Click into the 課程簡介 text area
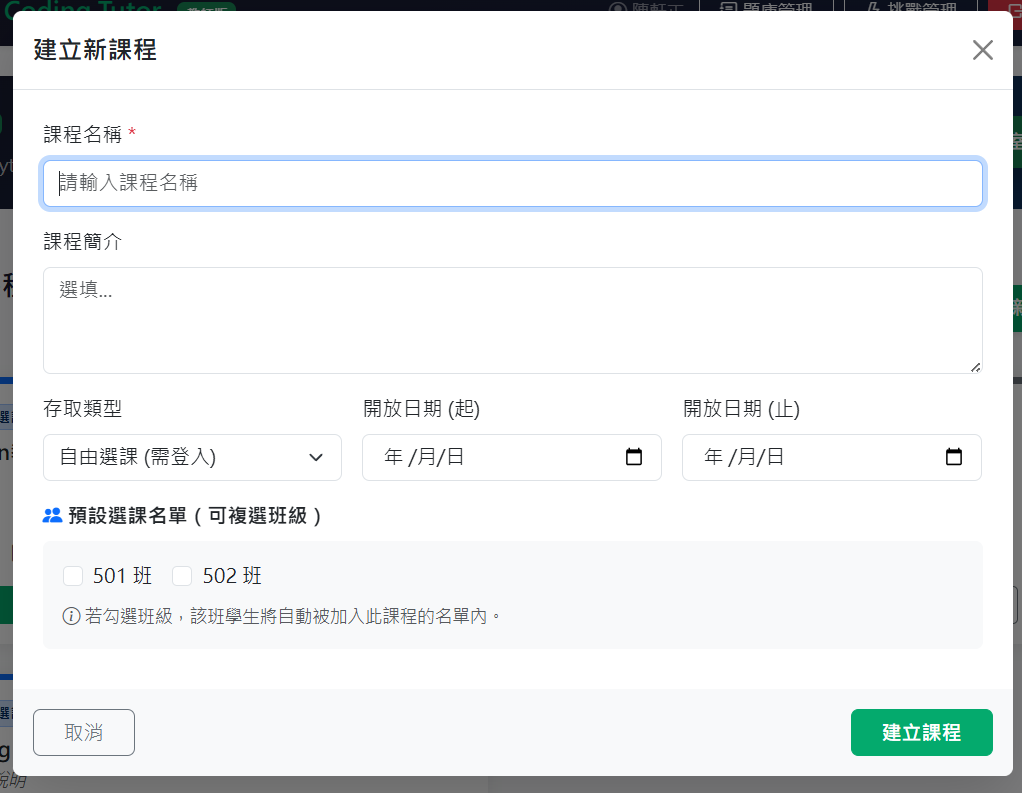Screen dimensions: 1022x793 (x=512, y=320)
